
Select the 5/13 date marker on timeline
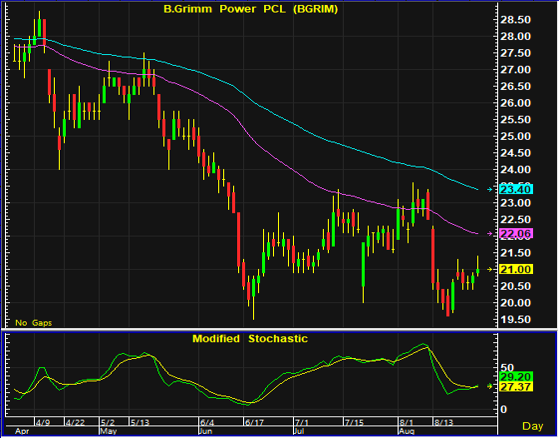pyautogui.click(x=140, y=423)
